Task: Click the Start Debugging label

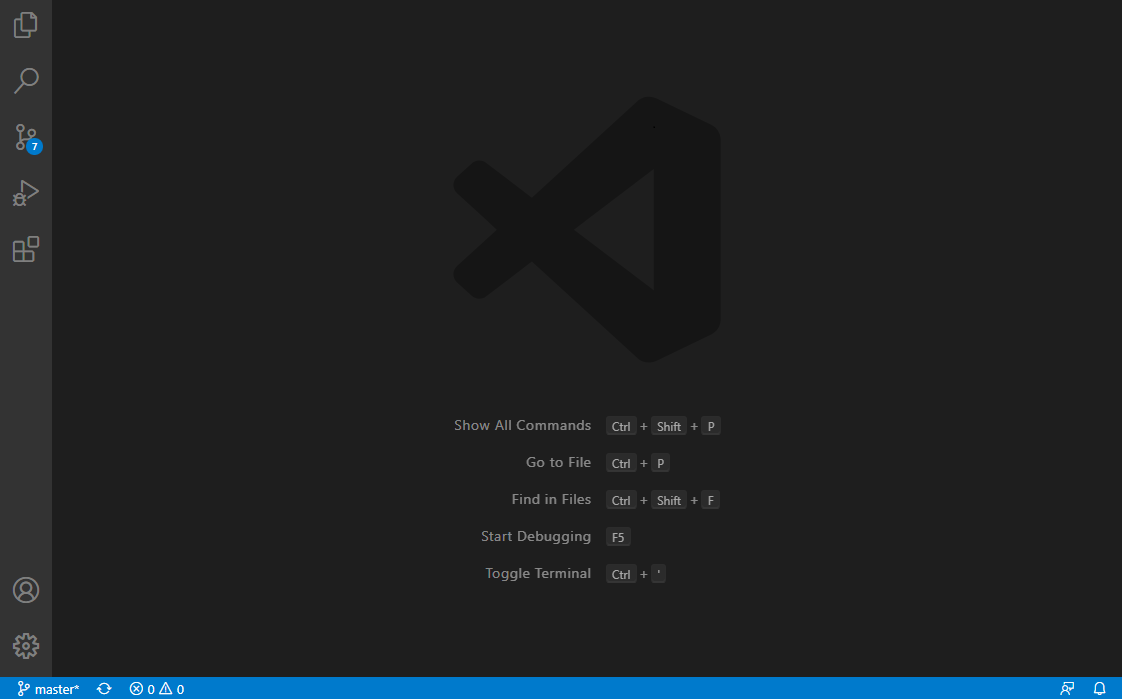Action: pyautogui.click(x=536, y=537)
